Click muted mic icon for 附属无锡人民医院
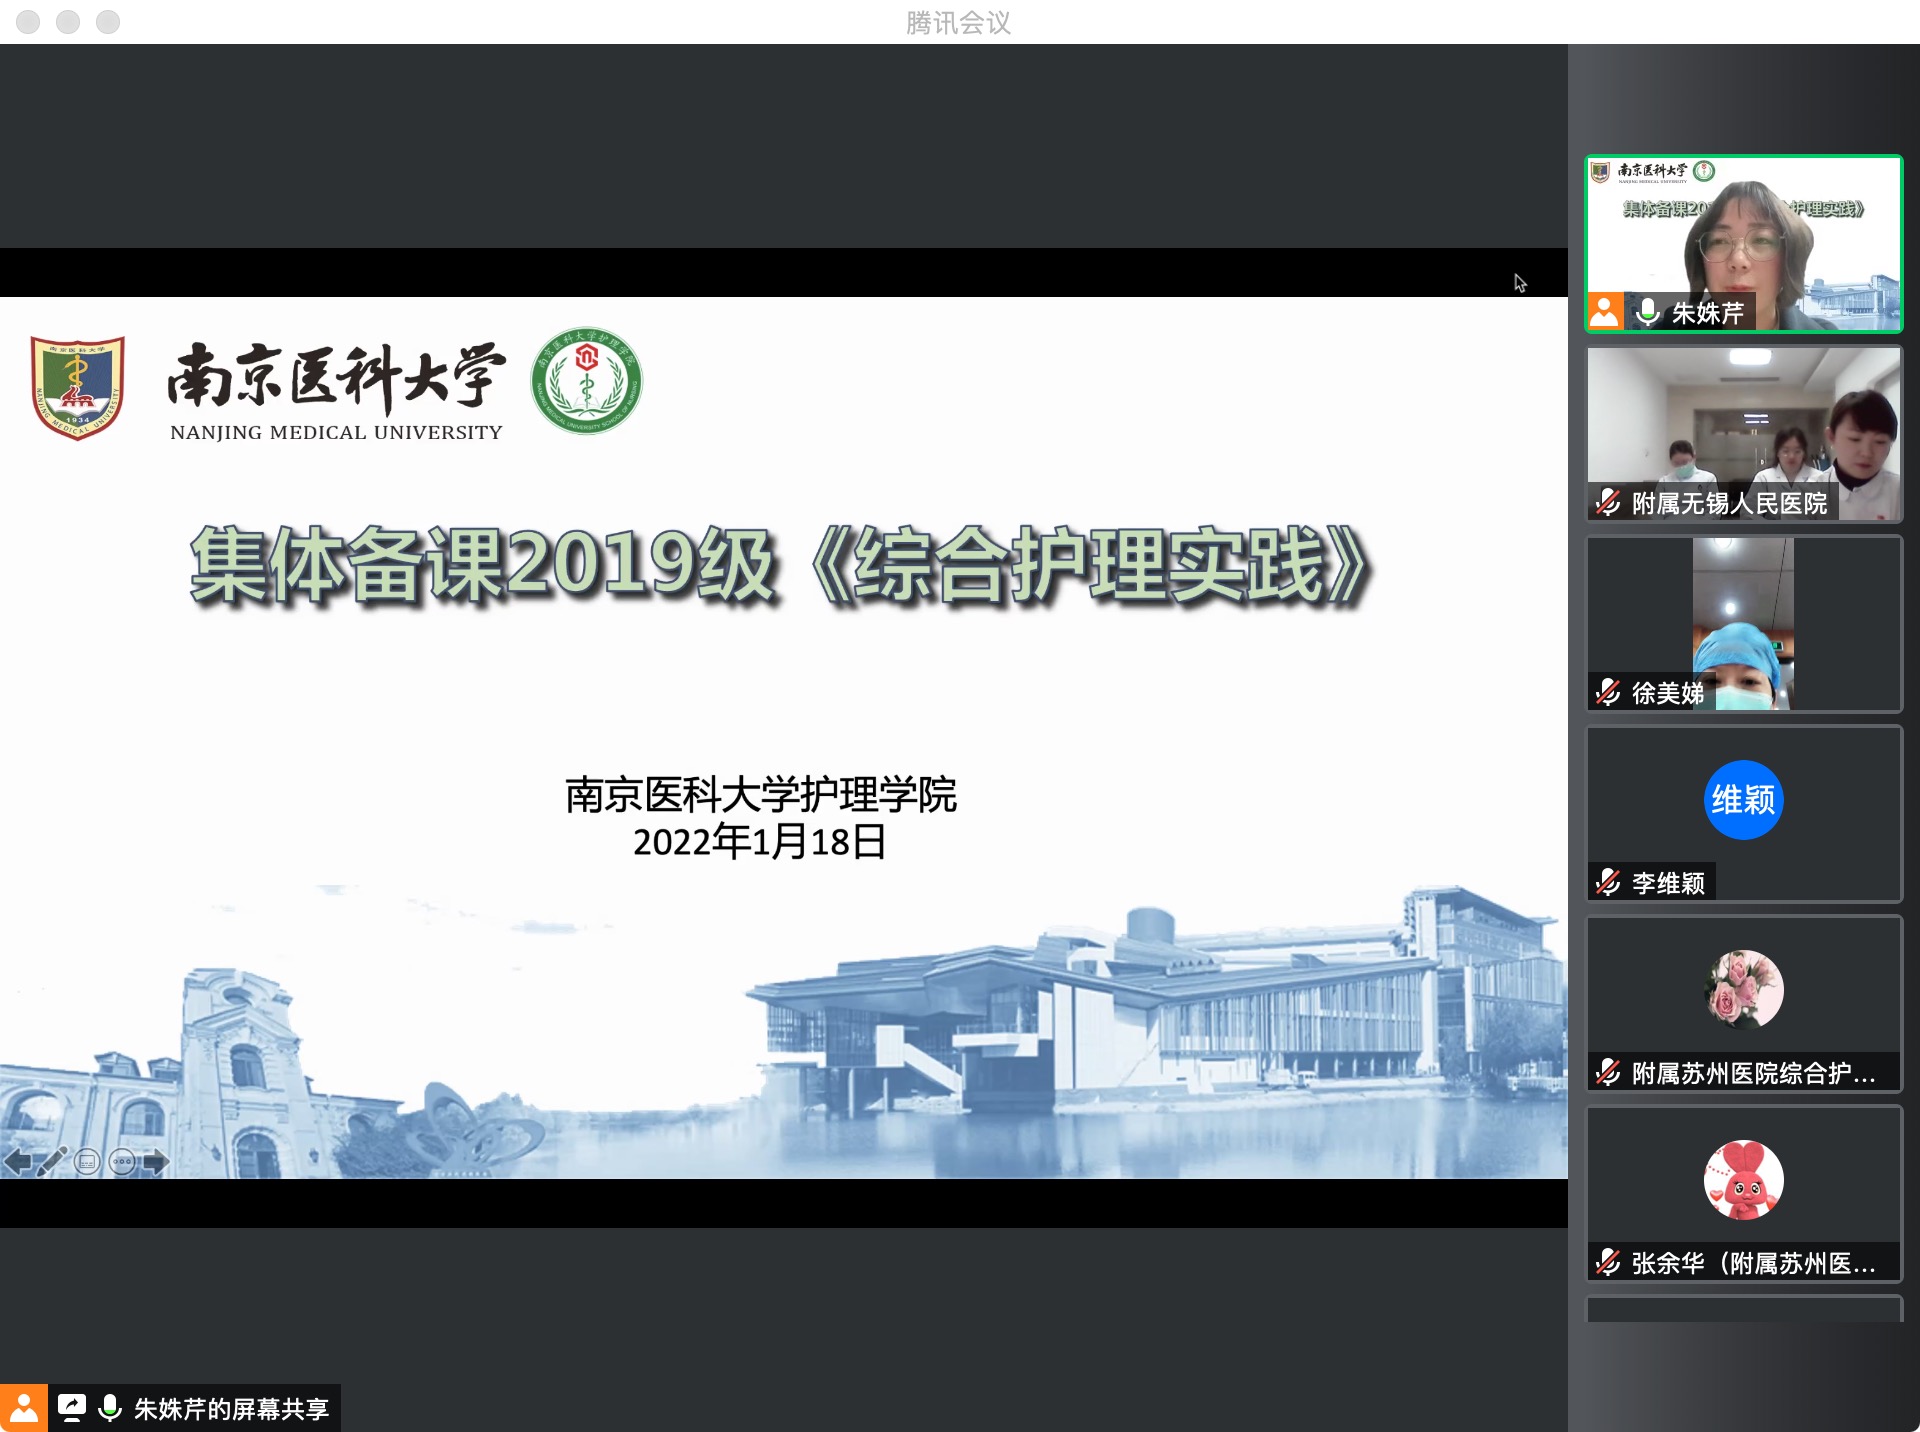This screenshot has height=1432, width=1920. pos(1608,502)
